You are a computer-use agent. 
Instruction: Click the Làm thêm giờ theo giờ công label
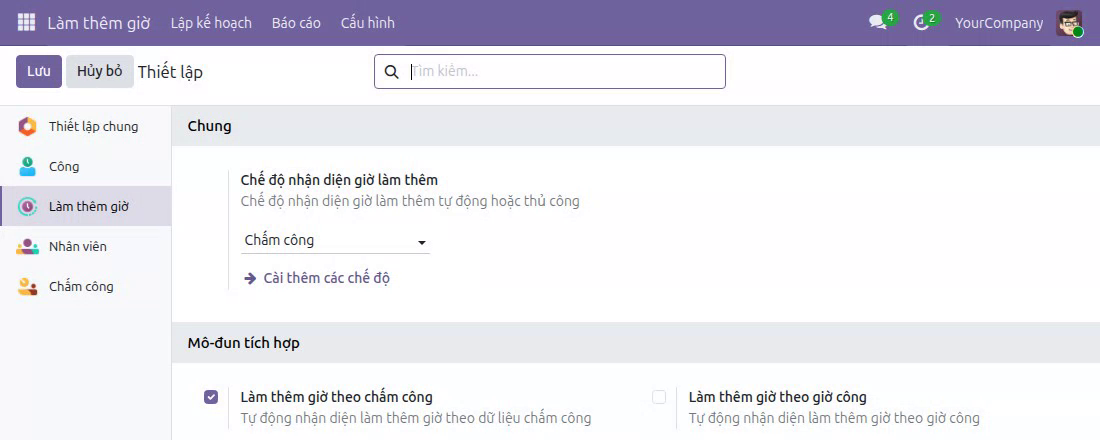coord(778,397)
